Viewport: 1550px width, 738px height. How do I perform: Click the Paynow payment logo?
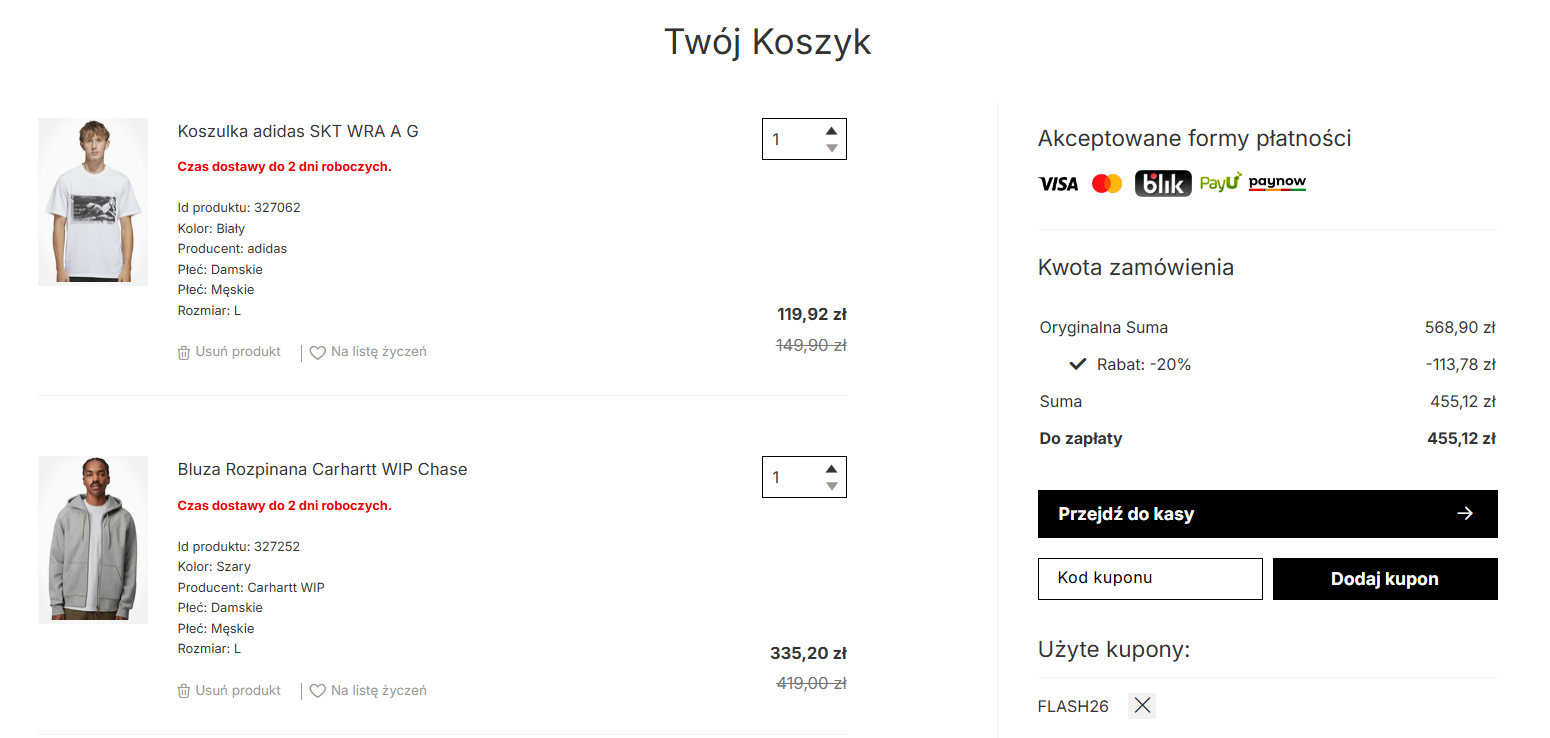[x=1277, y=183]
